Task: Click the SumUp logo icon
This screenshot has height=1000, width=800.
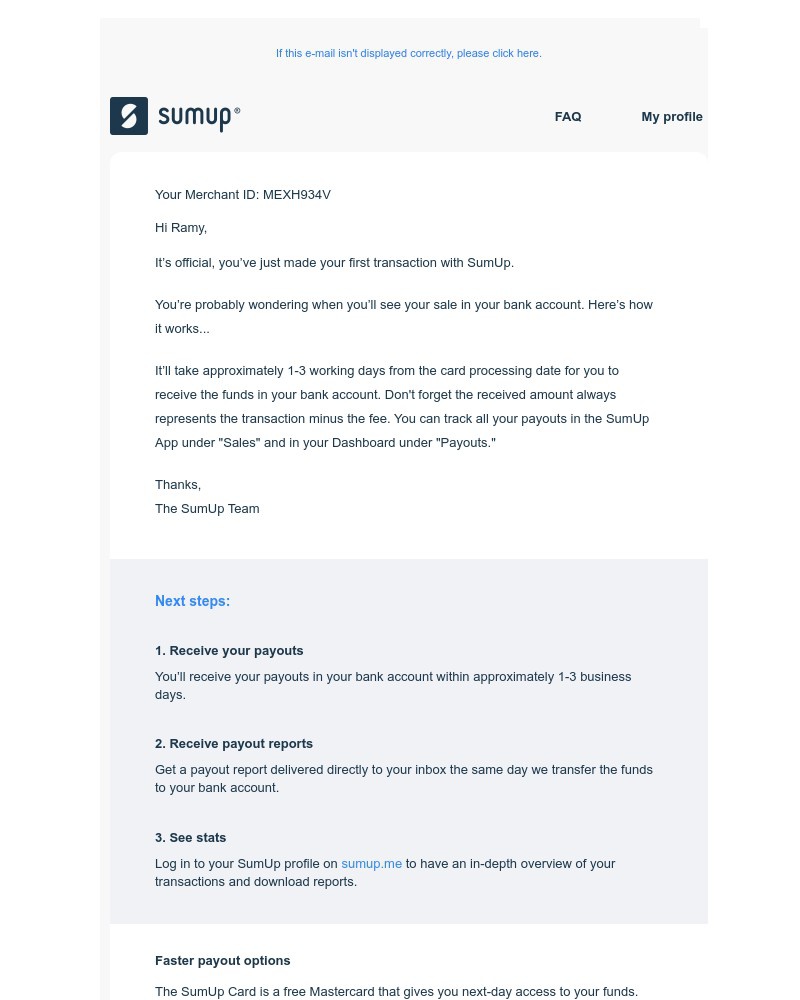Action: coord(129,116)
